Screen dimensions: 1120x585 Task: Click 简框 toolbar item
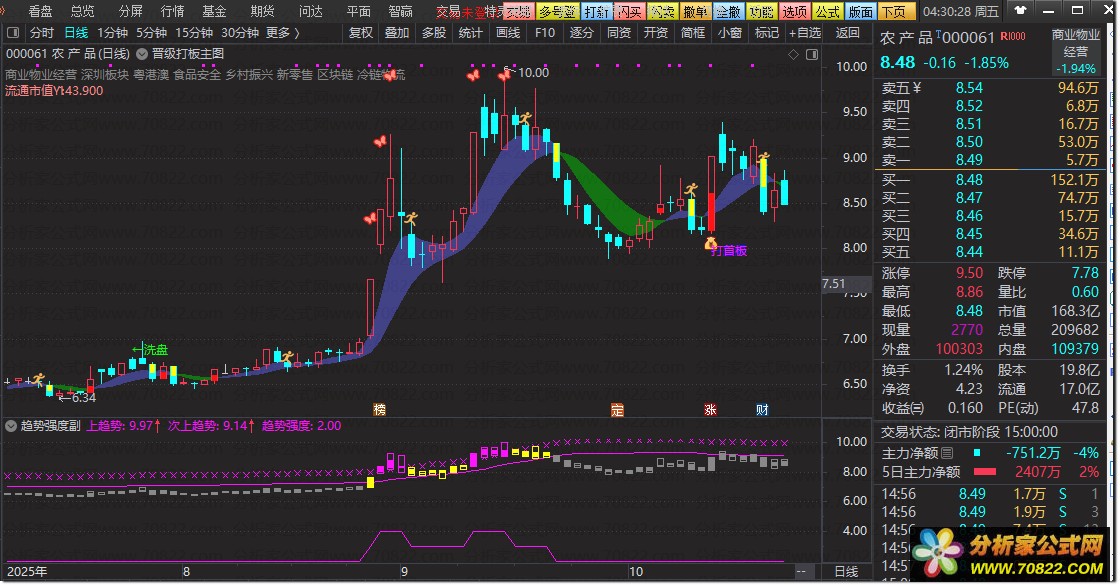693,33
